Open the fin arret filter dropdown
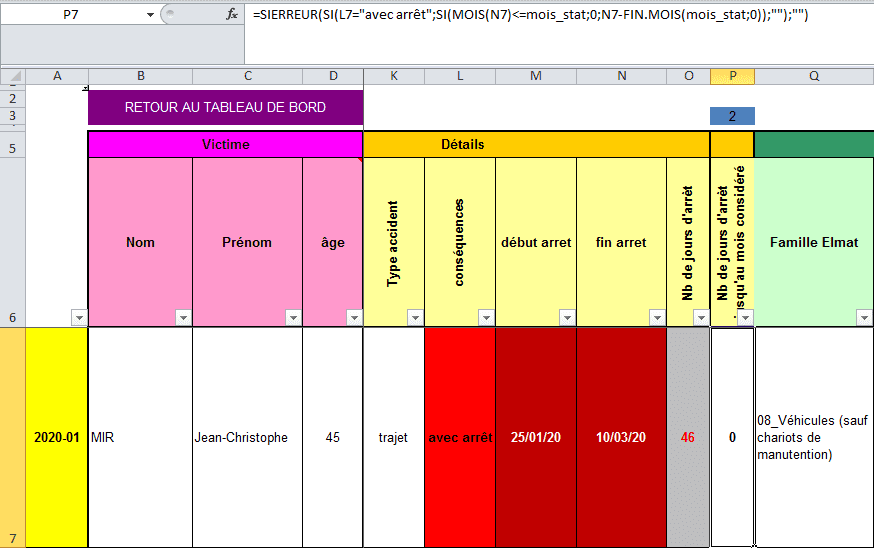The image size is (874, 548). click(657, 317)
